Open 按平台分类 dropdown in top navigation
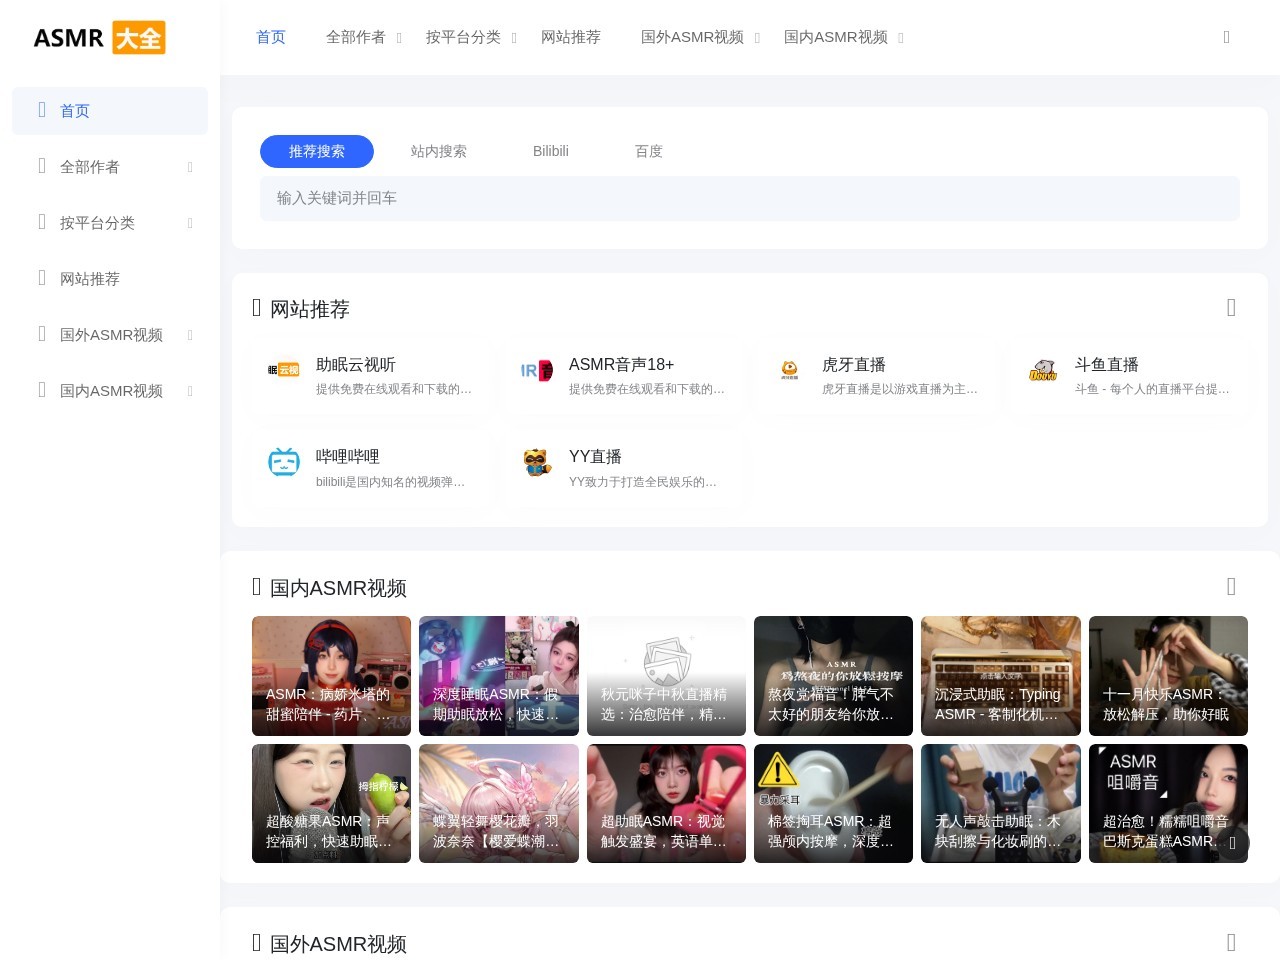The height and width of the screenshot is (960, 1280). [471, 37]
